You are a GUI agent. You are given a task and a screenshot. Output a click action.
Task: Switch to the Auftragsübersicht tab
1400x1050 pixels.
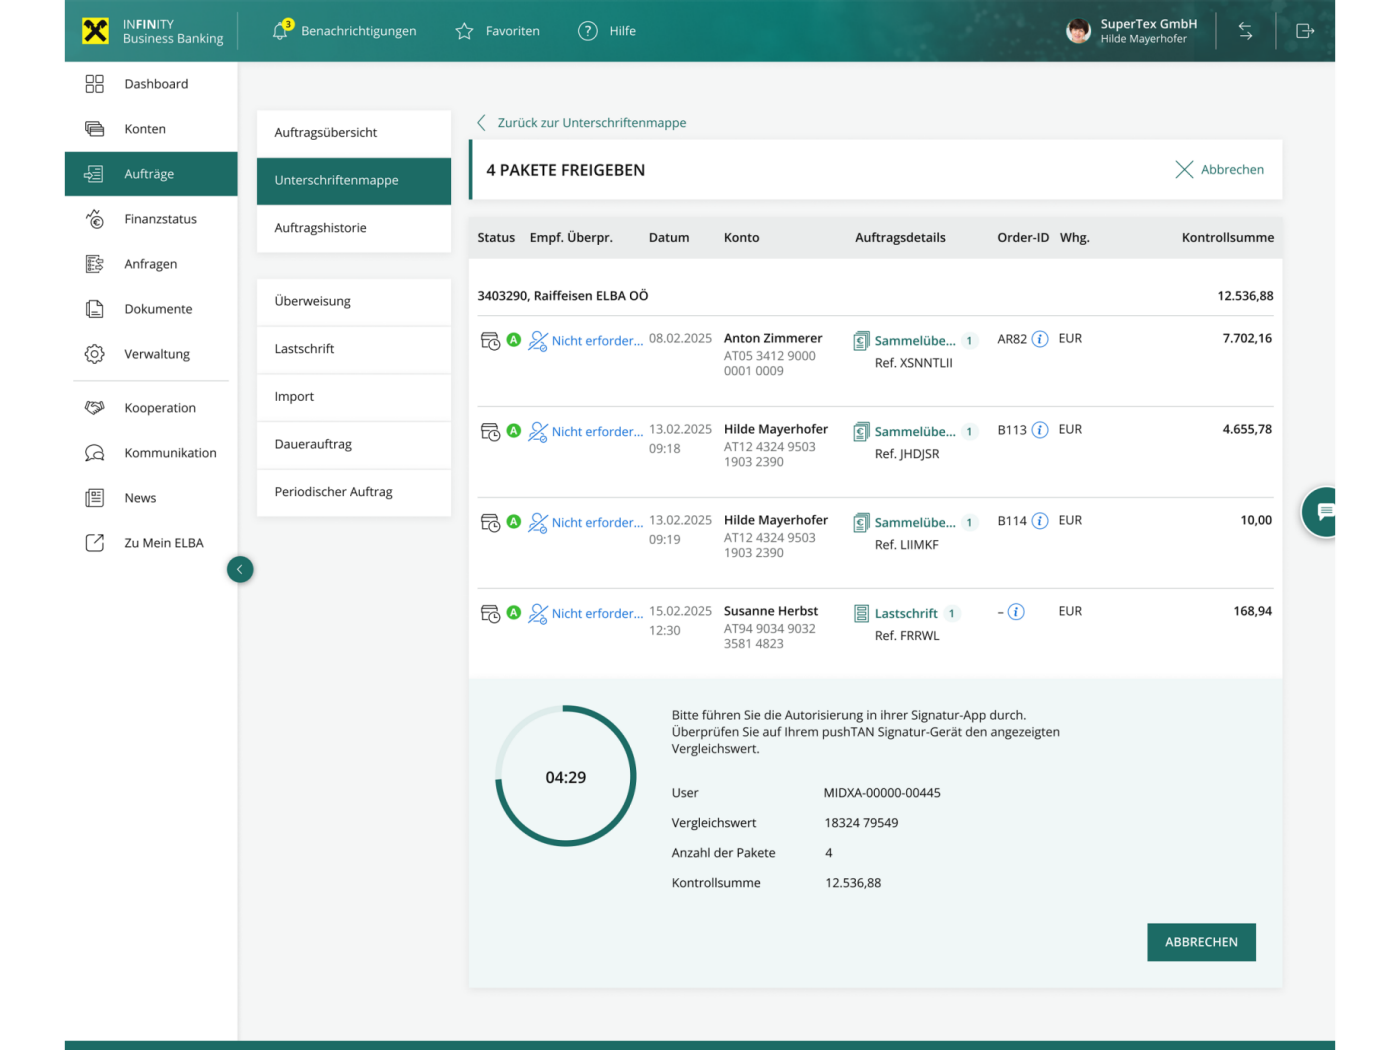pyautogui.click(x=326, y=133)
